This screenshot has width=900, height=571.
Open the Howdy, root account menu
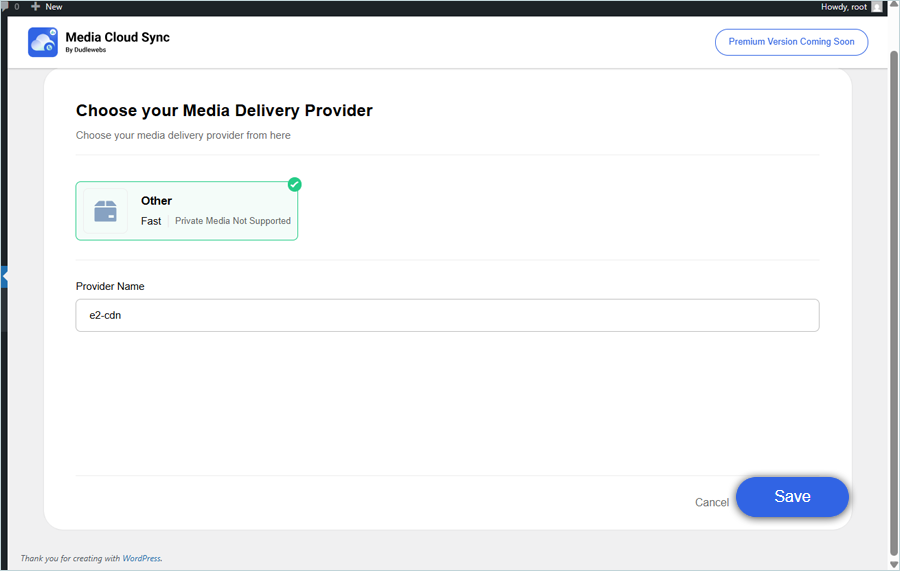tap(843, 7)
